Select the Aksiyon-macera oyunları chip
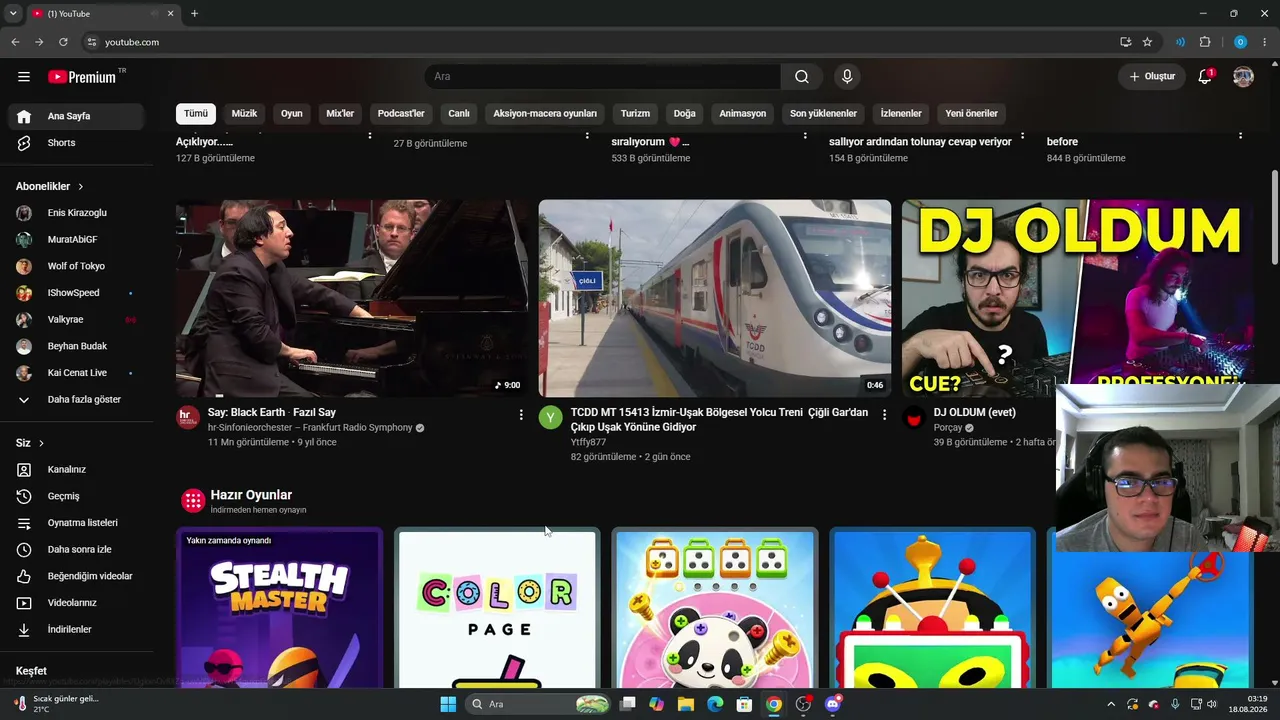The width and height of the screenshot is (1280, 720). 545,114
